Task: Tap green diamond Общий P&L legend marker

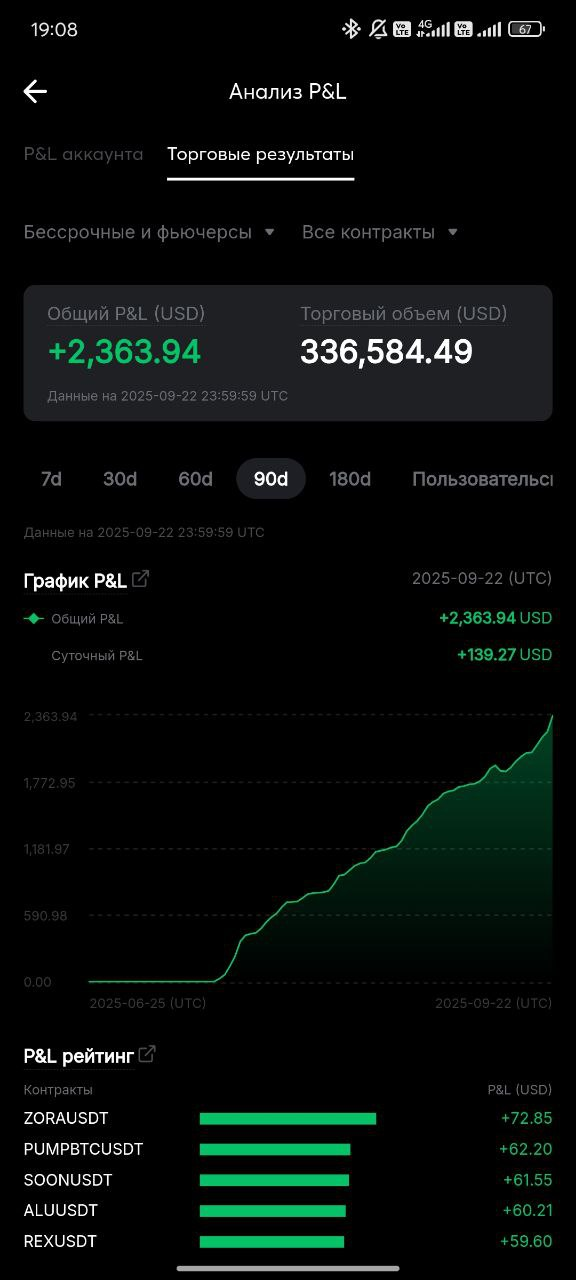Action: [34, 619]
